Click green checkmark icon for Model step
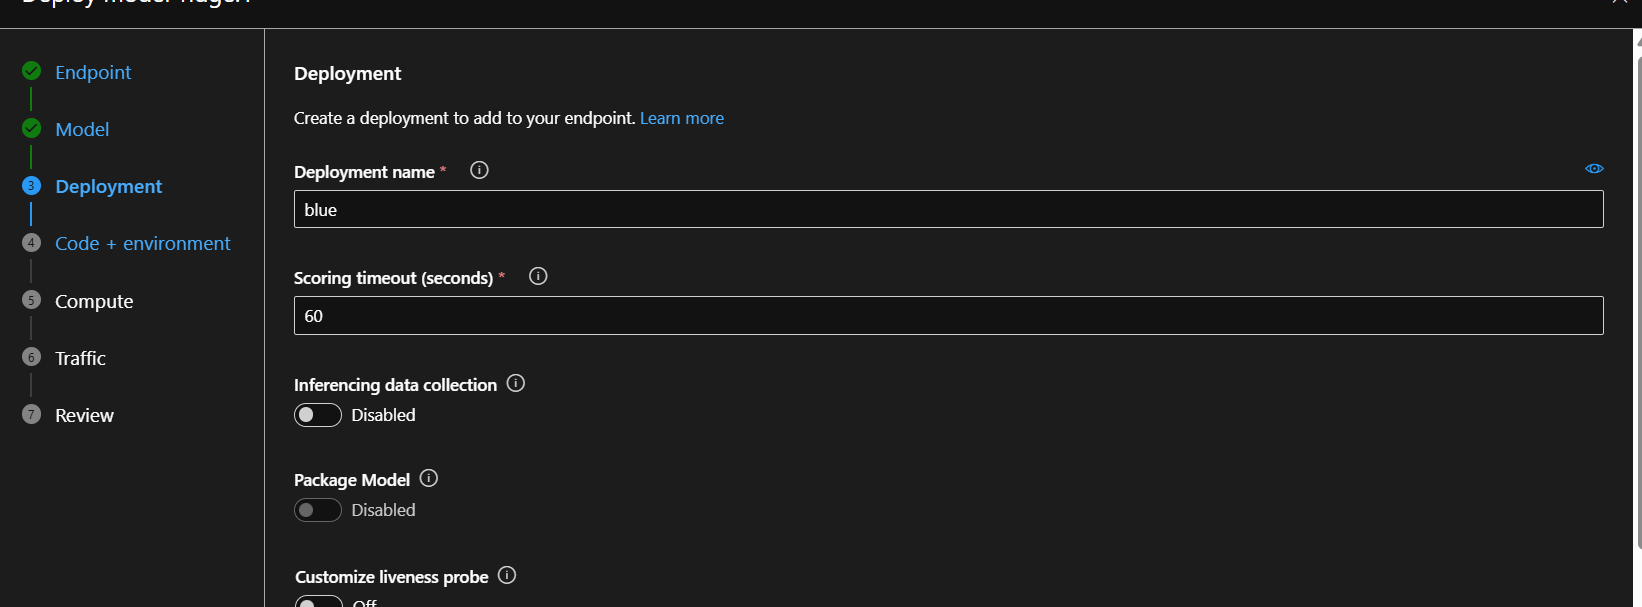Viewport: 1642px width, 607px height. coord(32,128)
